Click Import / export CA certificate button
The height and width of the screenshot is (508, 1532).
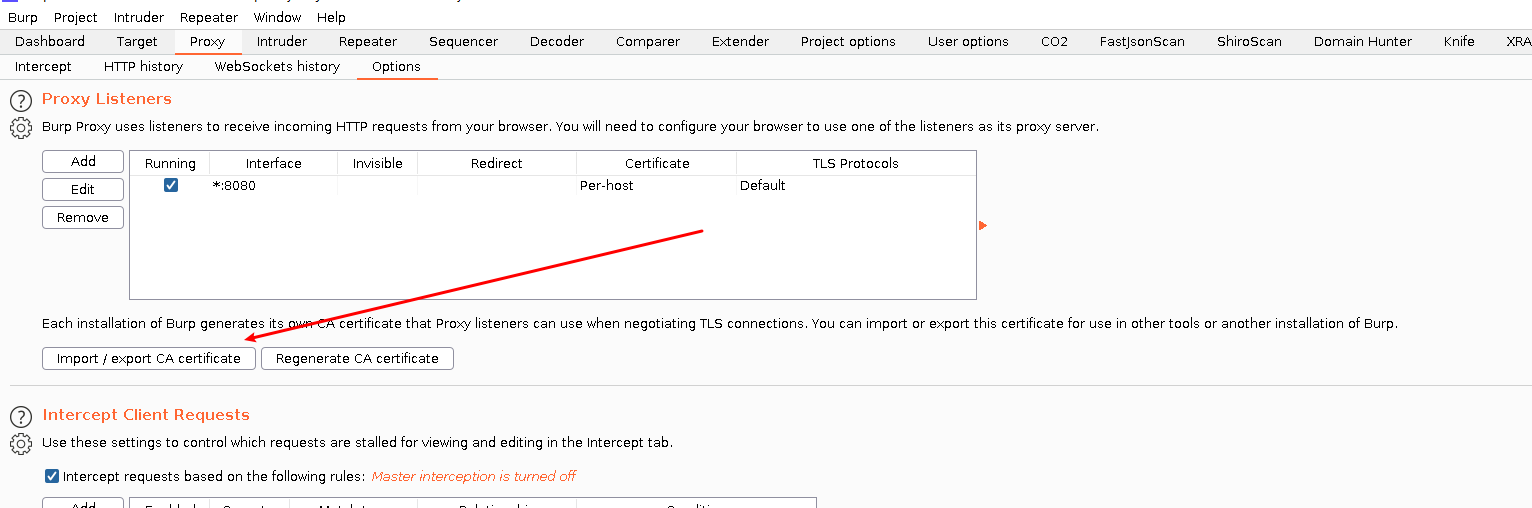pyautogui.click(x=149, y=358)
